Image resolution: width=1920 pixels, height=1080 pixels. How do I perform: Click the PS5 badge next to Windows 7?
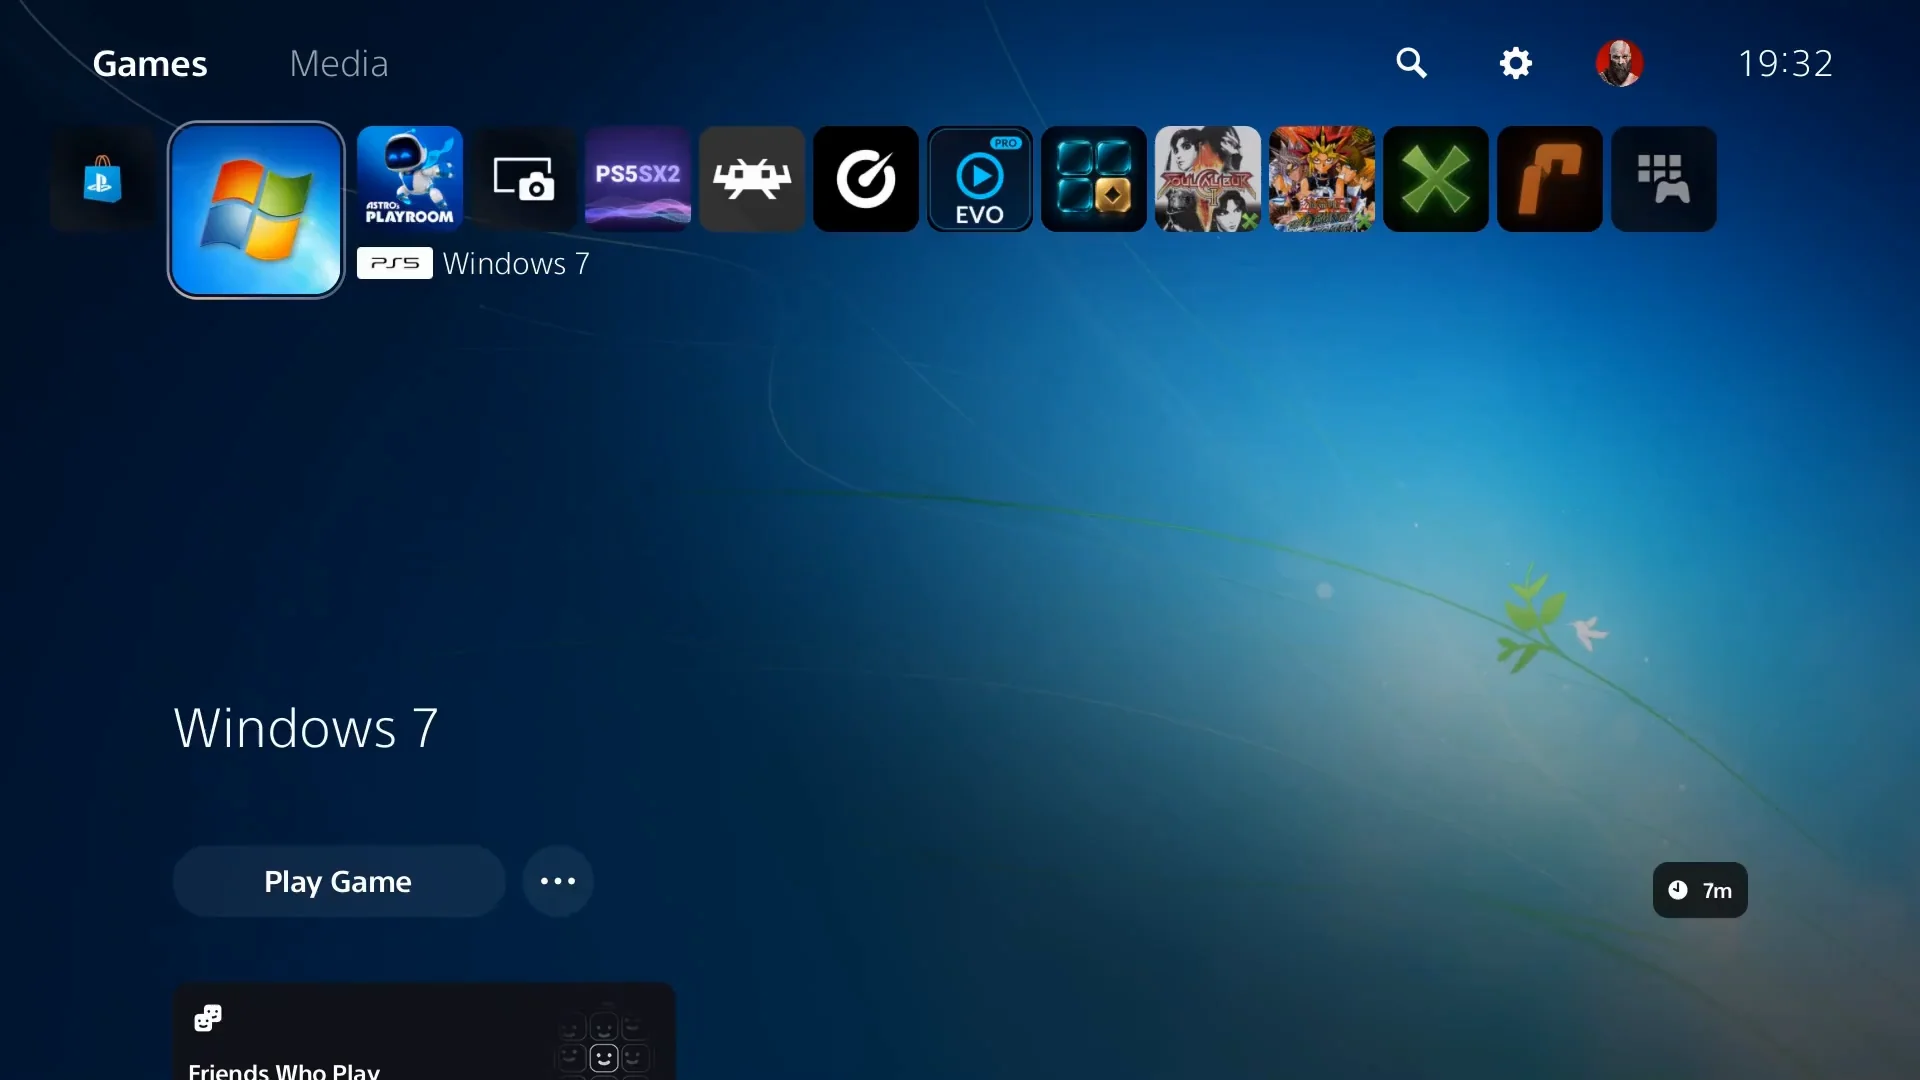[x=395, y=263]
